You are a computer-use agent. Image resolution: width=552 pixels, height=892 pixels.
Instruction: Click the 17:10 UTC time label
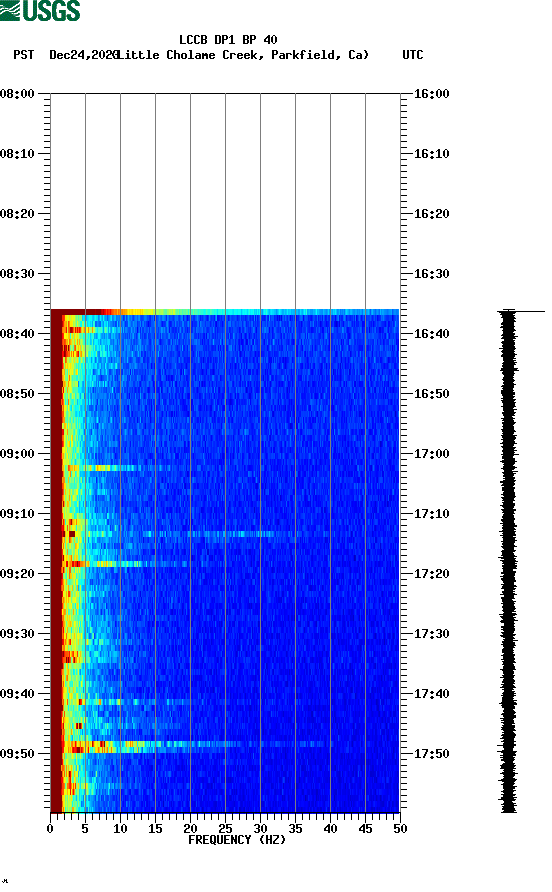coord(431,514)
